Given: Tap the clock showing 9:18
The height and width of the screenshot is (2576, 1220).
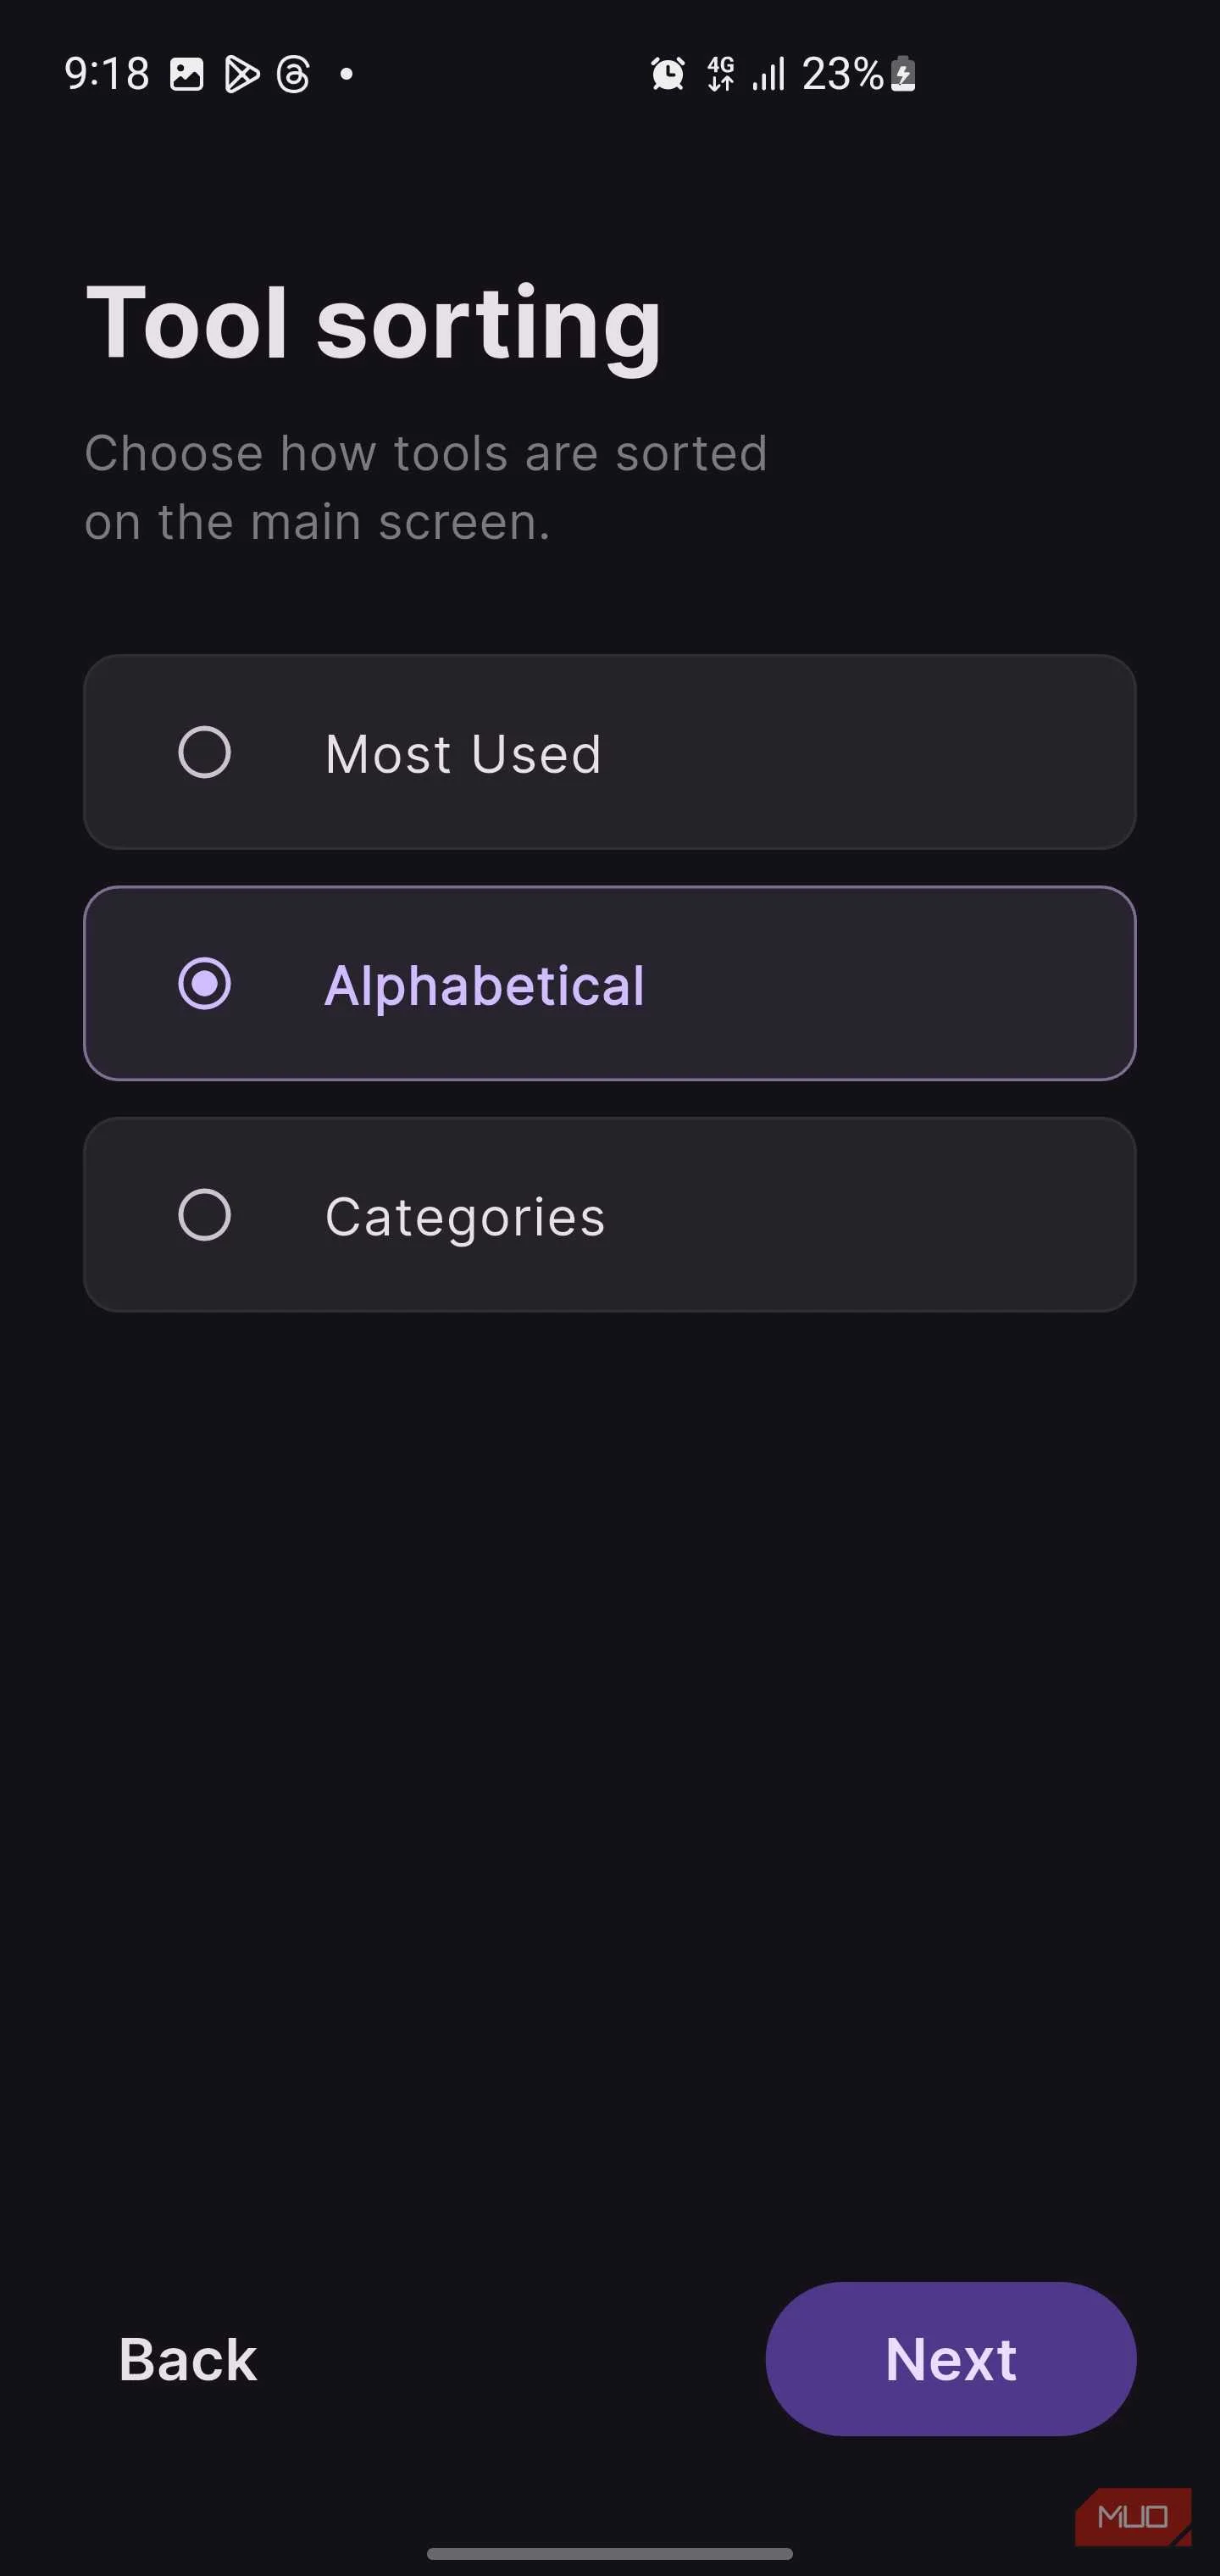Looking at the screenshot, I should (x=105, y=73).
